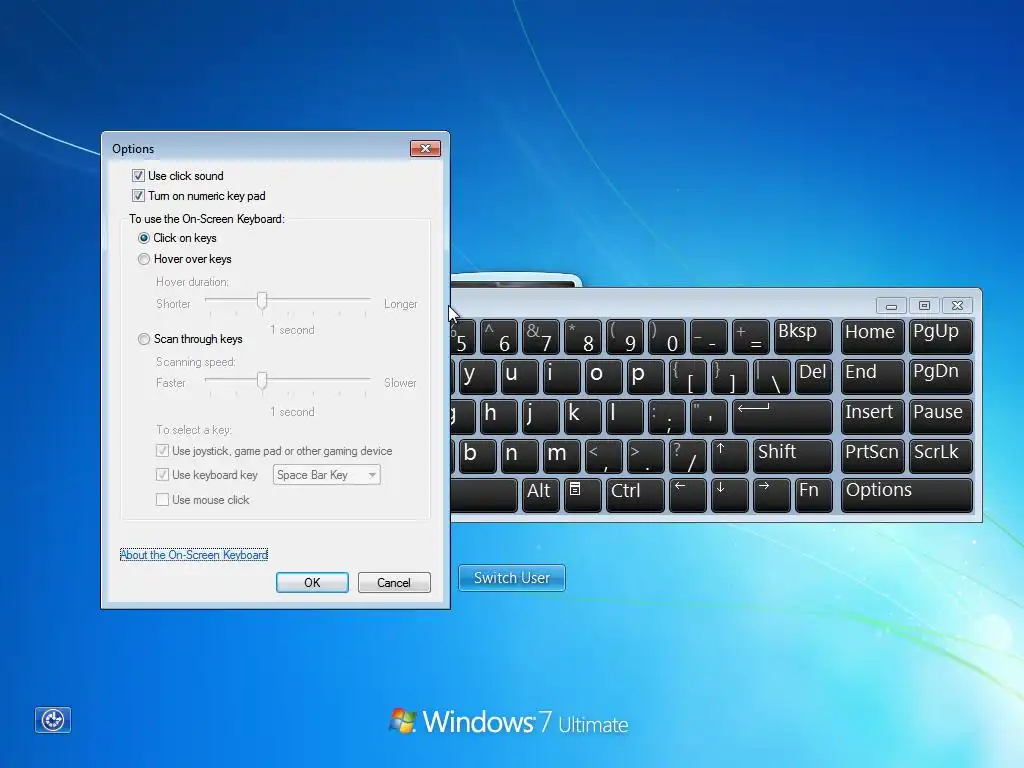Screen dimensions: 1024x768
Task: Cancel the Options dialog
Action: (x=394, y=583)
